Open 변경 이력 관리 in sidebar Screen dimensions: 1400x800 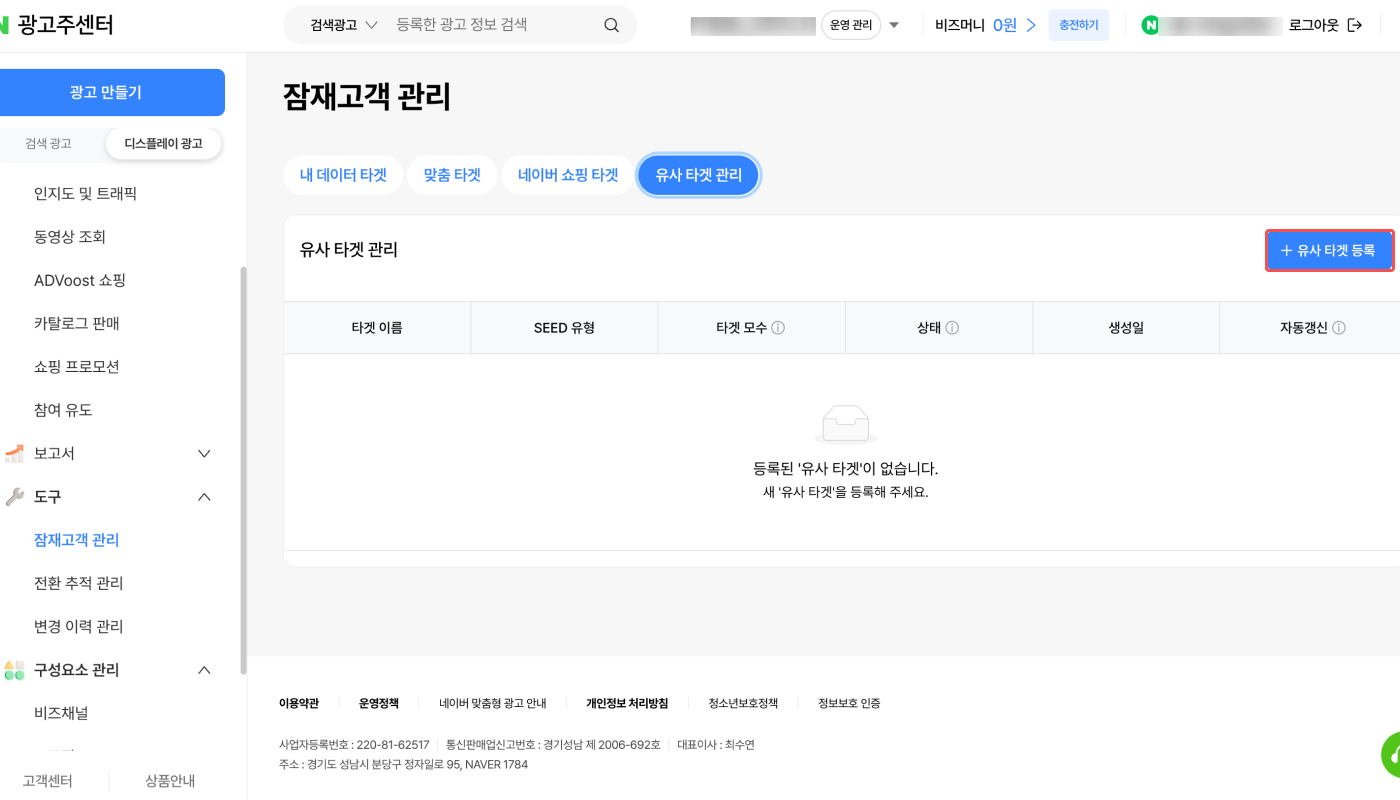point(79,627)
